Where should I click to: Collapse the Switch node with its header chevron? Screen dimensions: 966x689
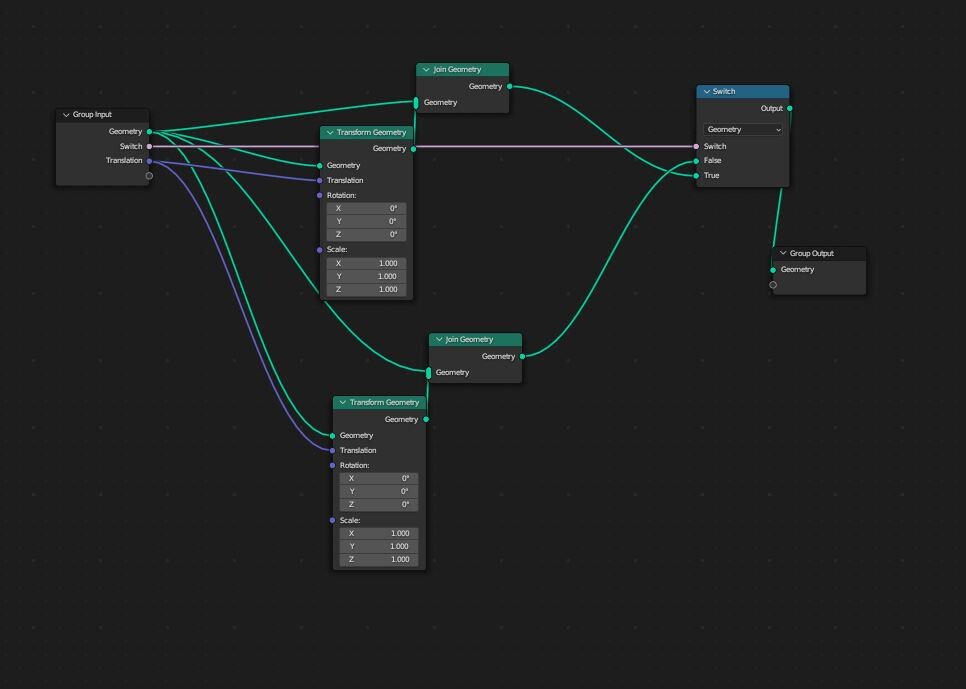pyautogui.click(x=706, y=91)
